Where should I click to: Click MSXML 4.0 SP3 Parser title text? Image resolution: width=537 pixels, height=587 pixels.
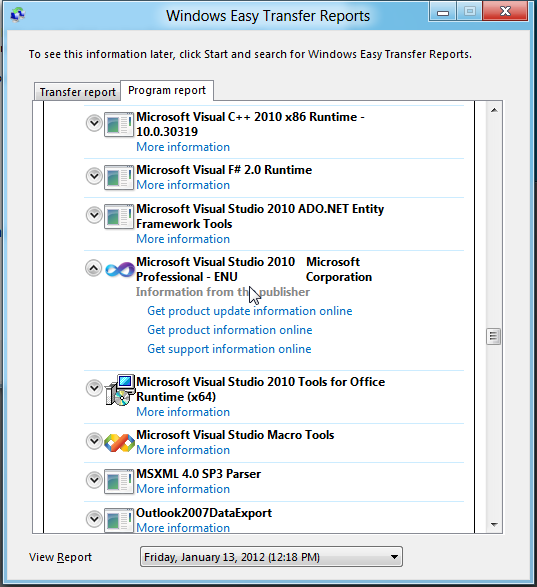pyautogui.click(x=198, y=474)
